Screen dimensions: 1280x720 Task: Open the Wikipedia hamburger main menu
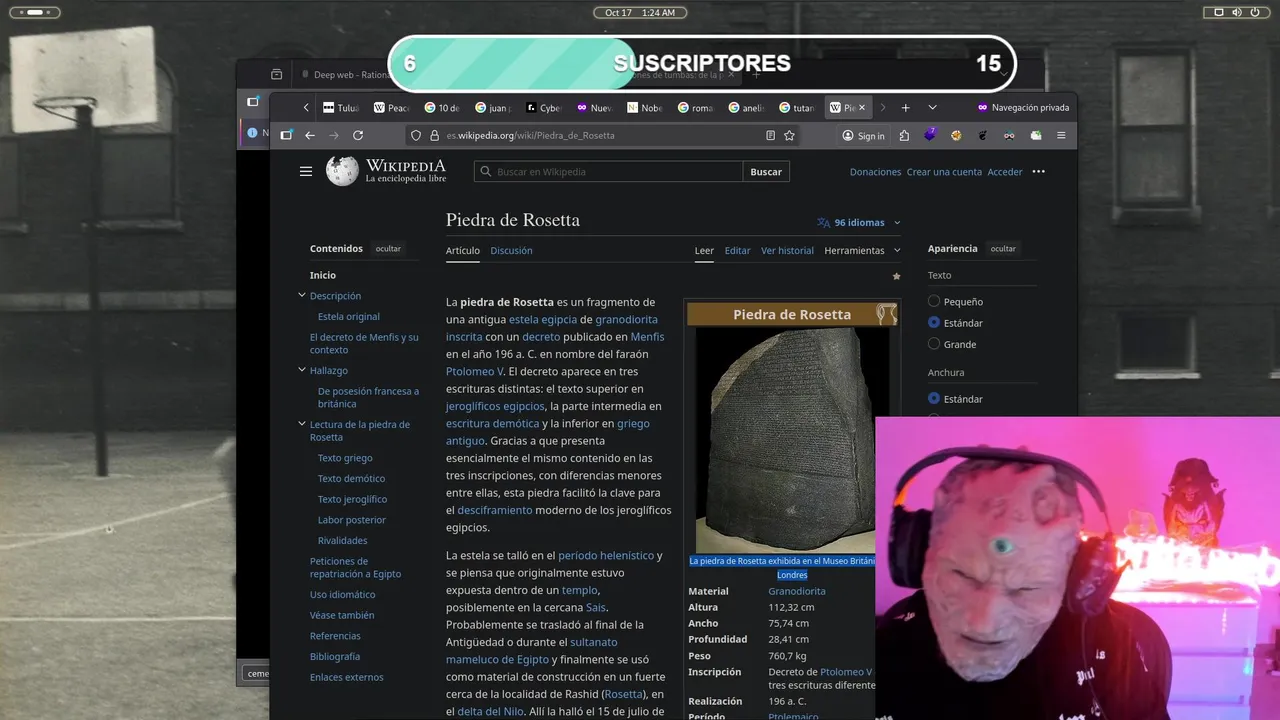(306, 171)
